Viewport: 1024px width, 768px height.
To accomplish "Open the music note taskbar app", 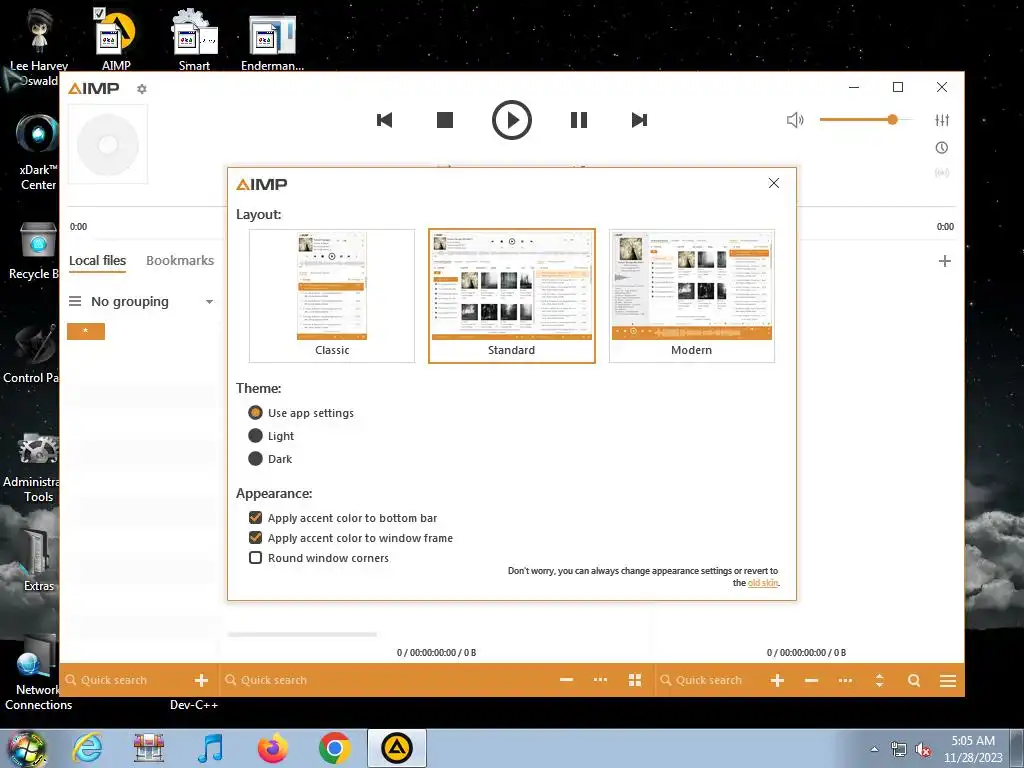I will click(x=210, y=748).
